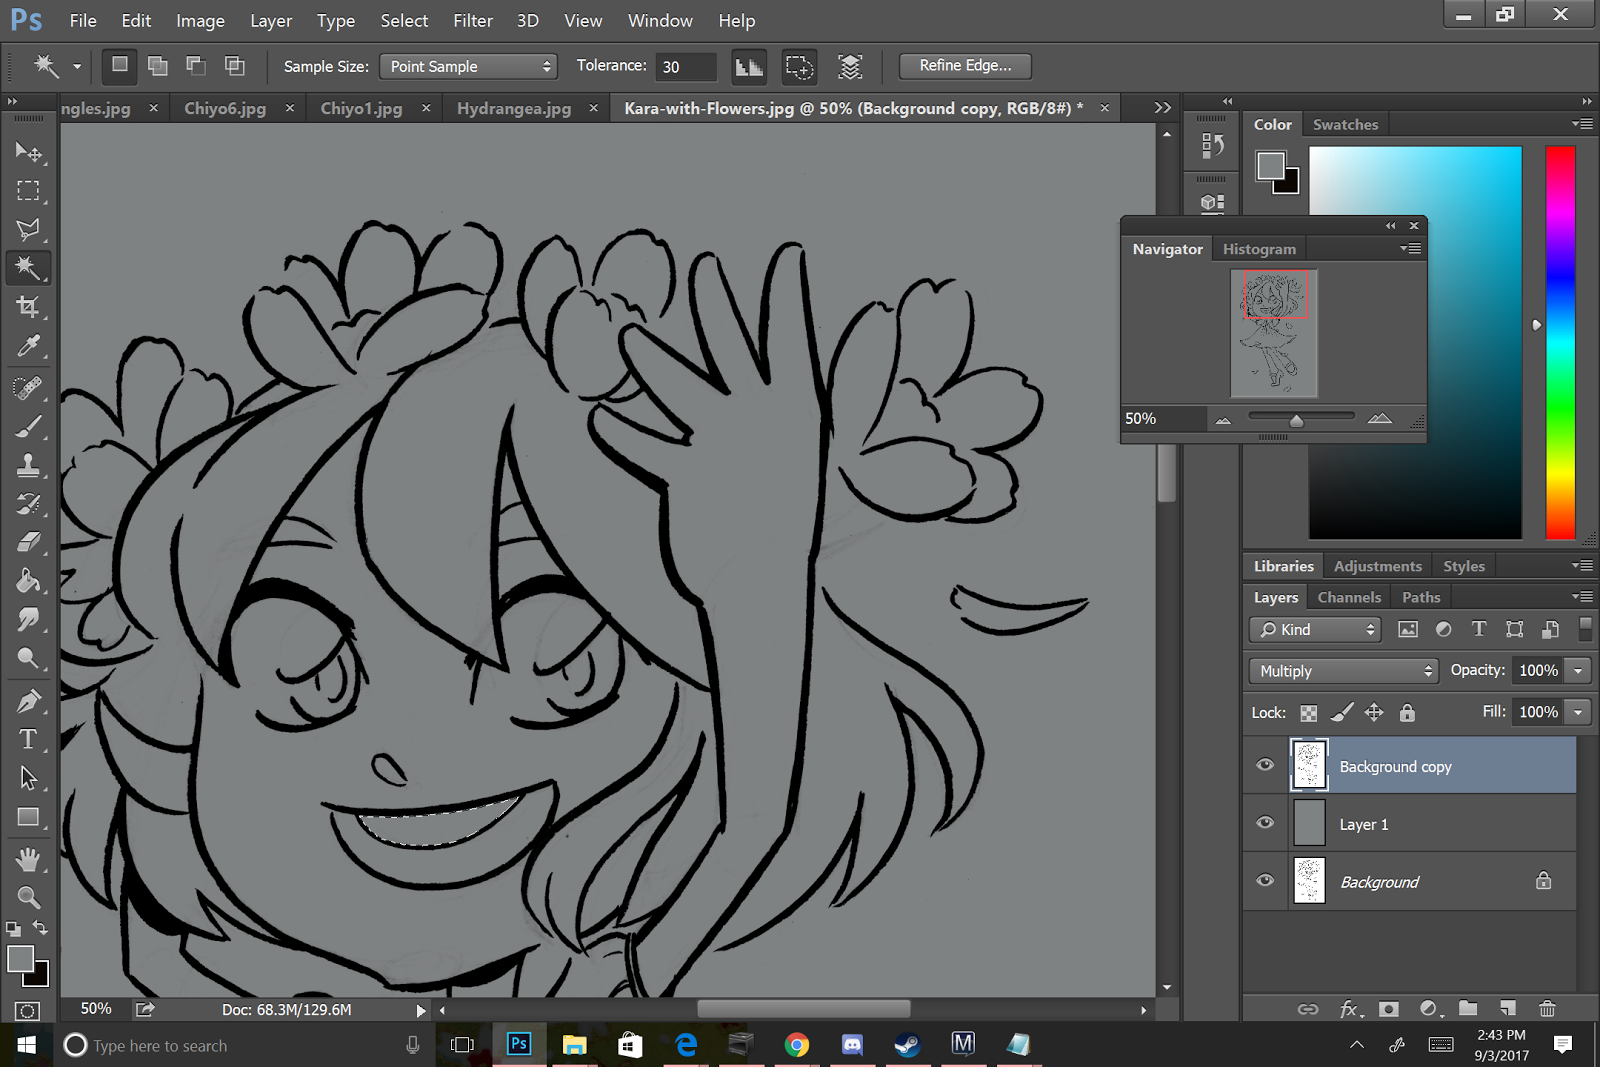The width and height of the screenshot is (1600, 1067).
Task: Create a new layer from panel footer
Action: pos(1507,1009)
